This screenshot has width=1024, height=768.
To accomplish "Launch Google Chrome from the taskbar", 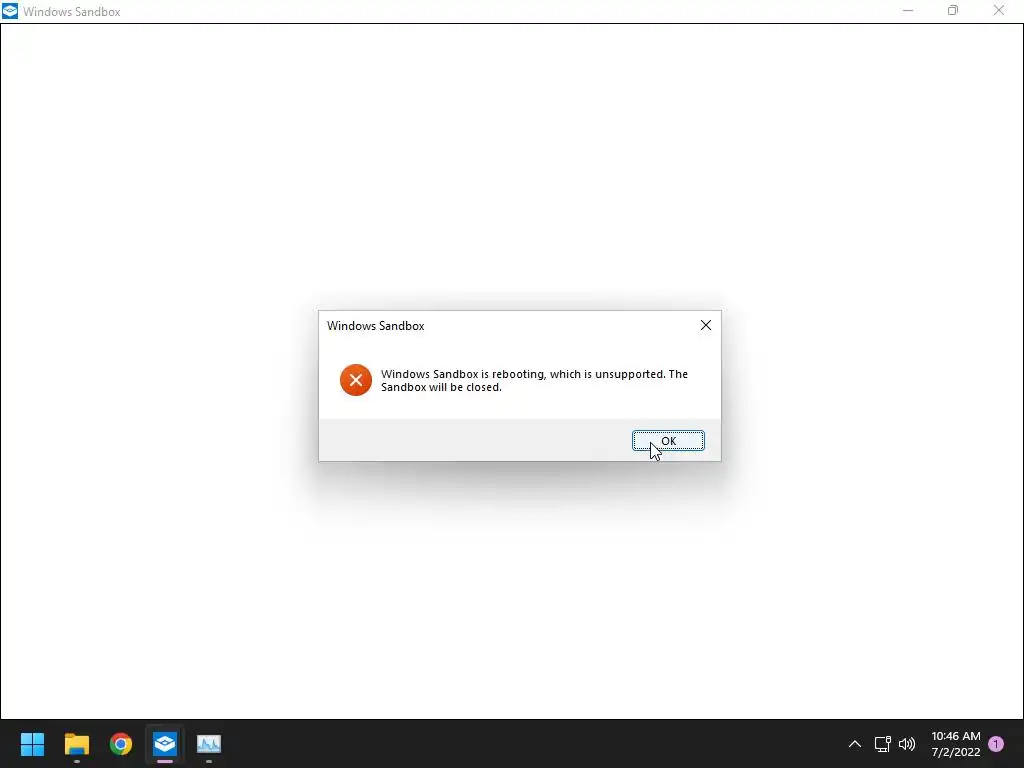I will pyautogui.click(x=121, y=744).
